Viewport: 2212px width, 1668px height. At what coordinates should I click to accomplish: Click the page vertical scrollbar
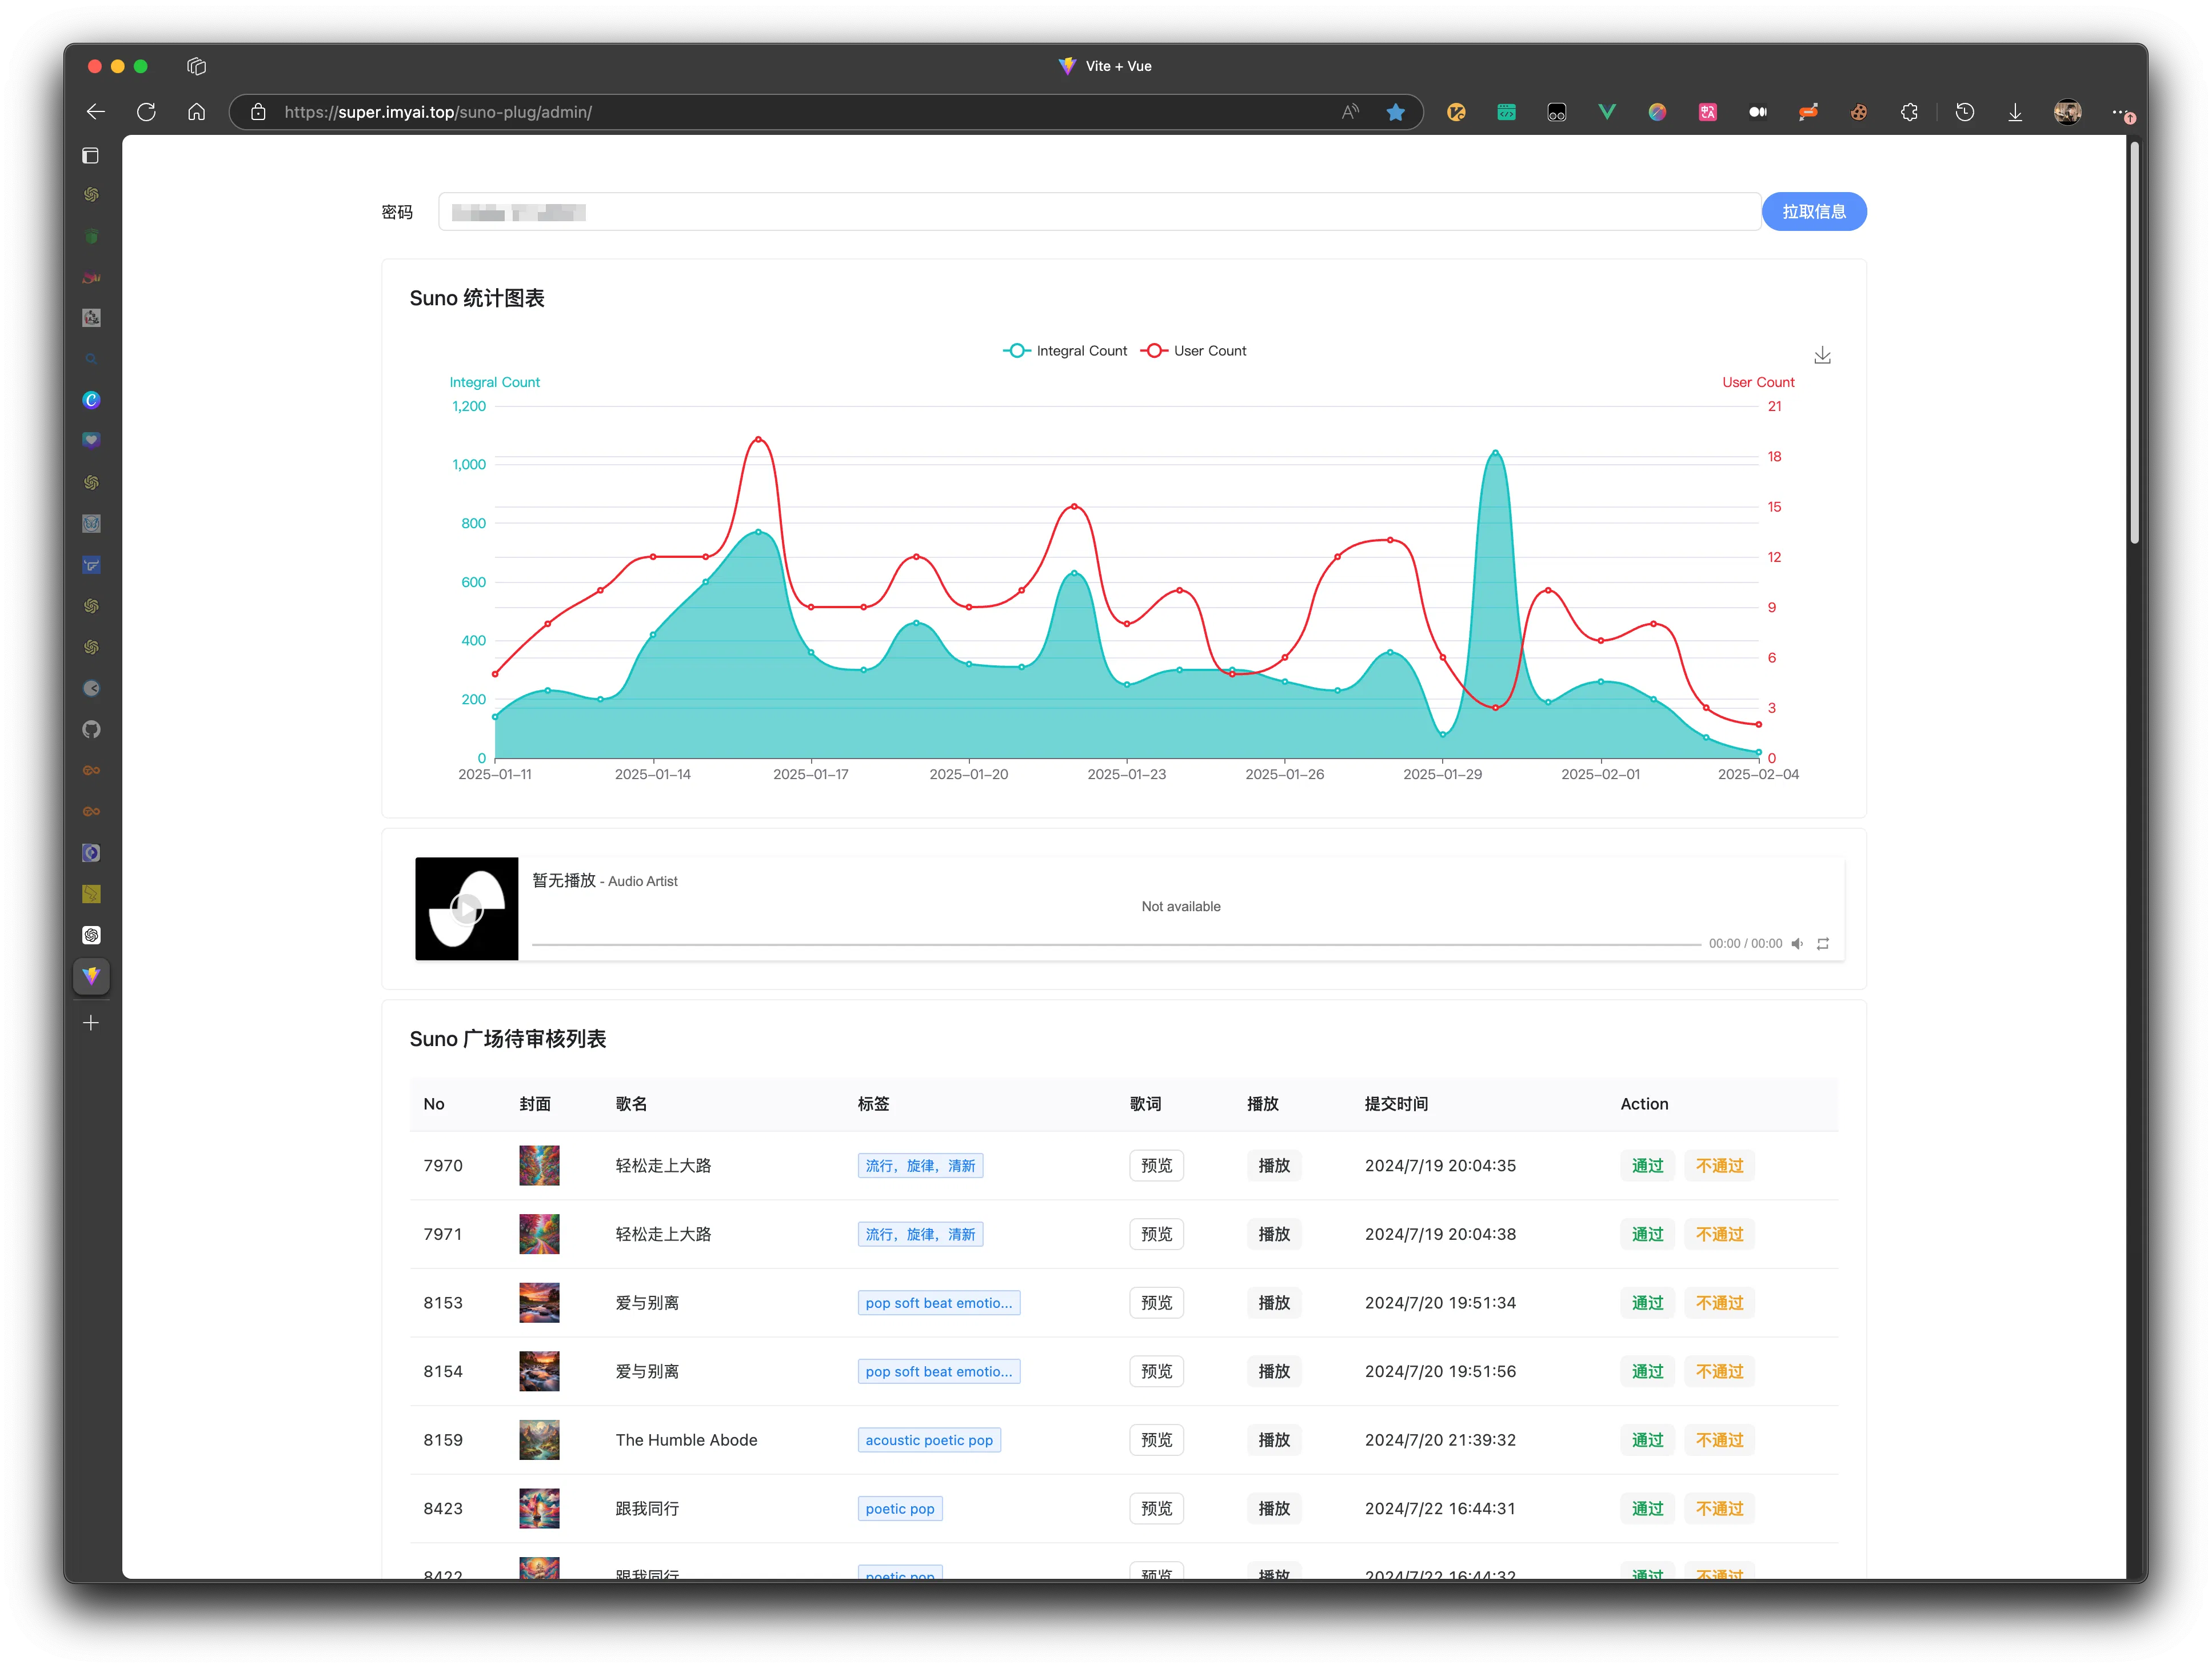2134,342
